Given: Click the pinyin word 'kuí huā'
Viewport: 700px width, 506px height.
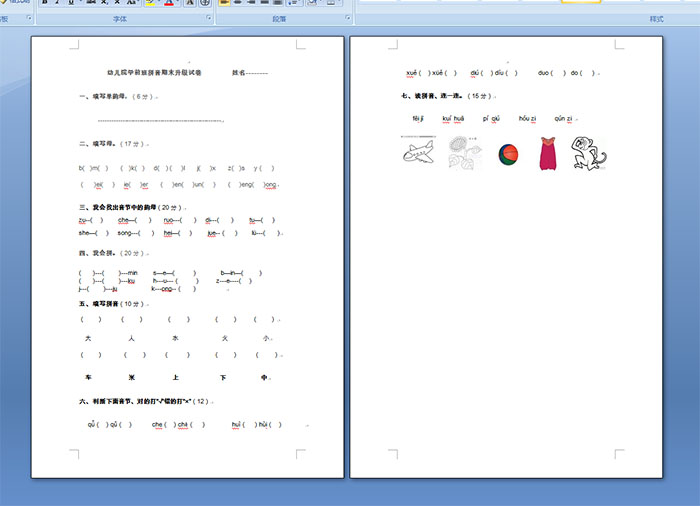Looking at the screenshot, I should pos(453,118).
